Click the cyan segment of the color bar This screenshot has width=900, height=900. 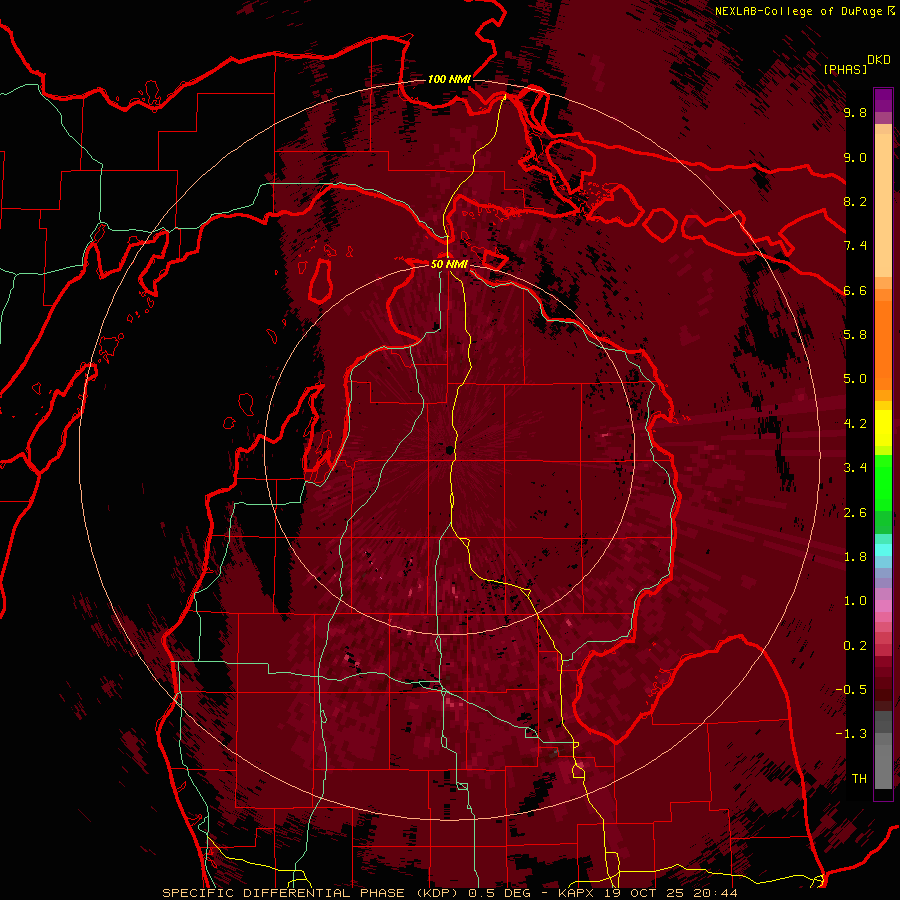tap(883, 550)
